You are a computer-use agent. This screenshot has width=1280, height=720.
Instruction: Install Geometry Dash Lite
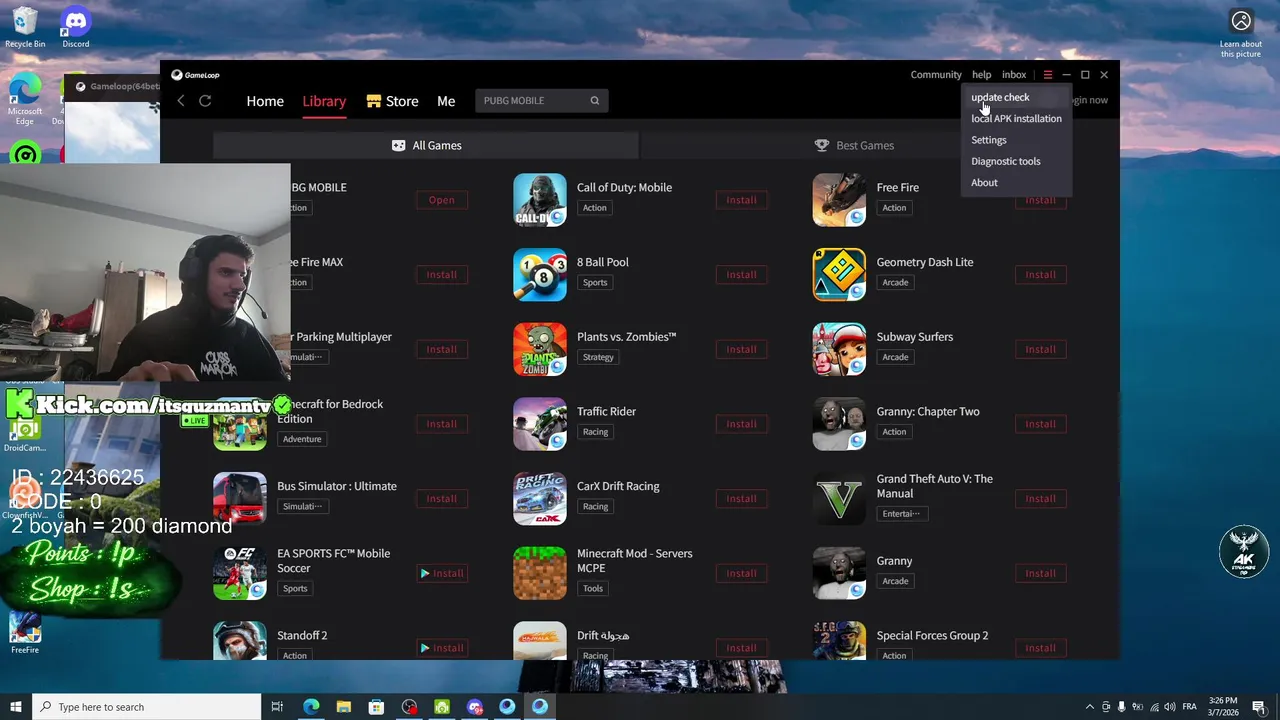tap(1040, 275)
